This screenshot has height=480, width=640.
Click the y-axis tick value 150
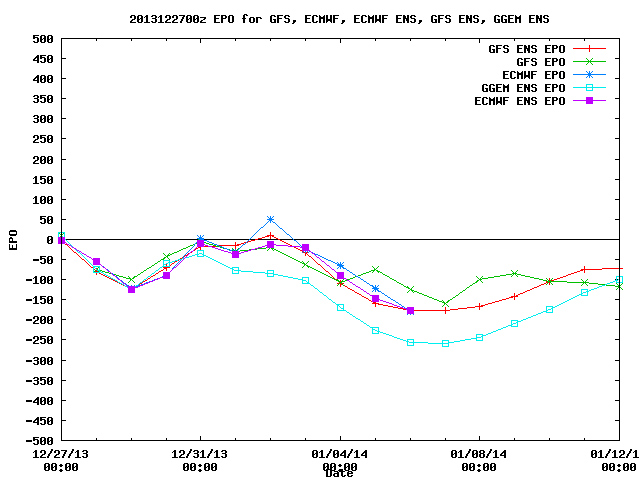(43, 180)
